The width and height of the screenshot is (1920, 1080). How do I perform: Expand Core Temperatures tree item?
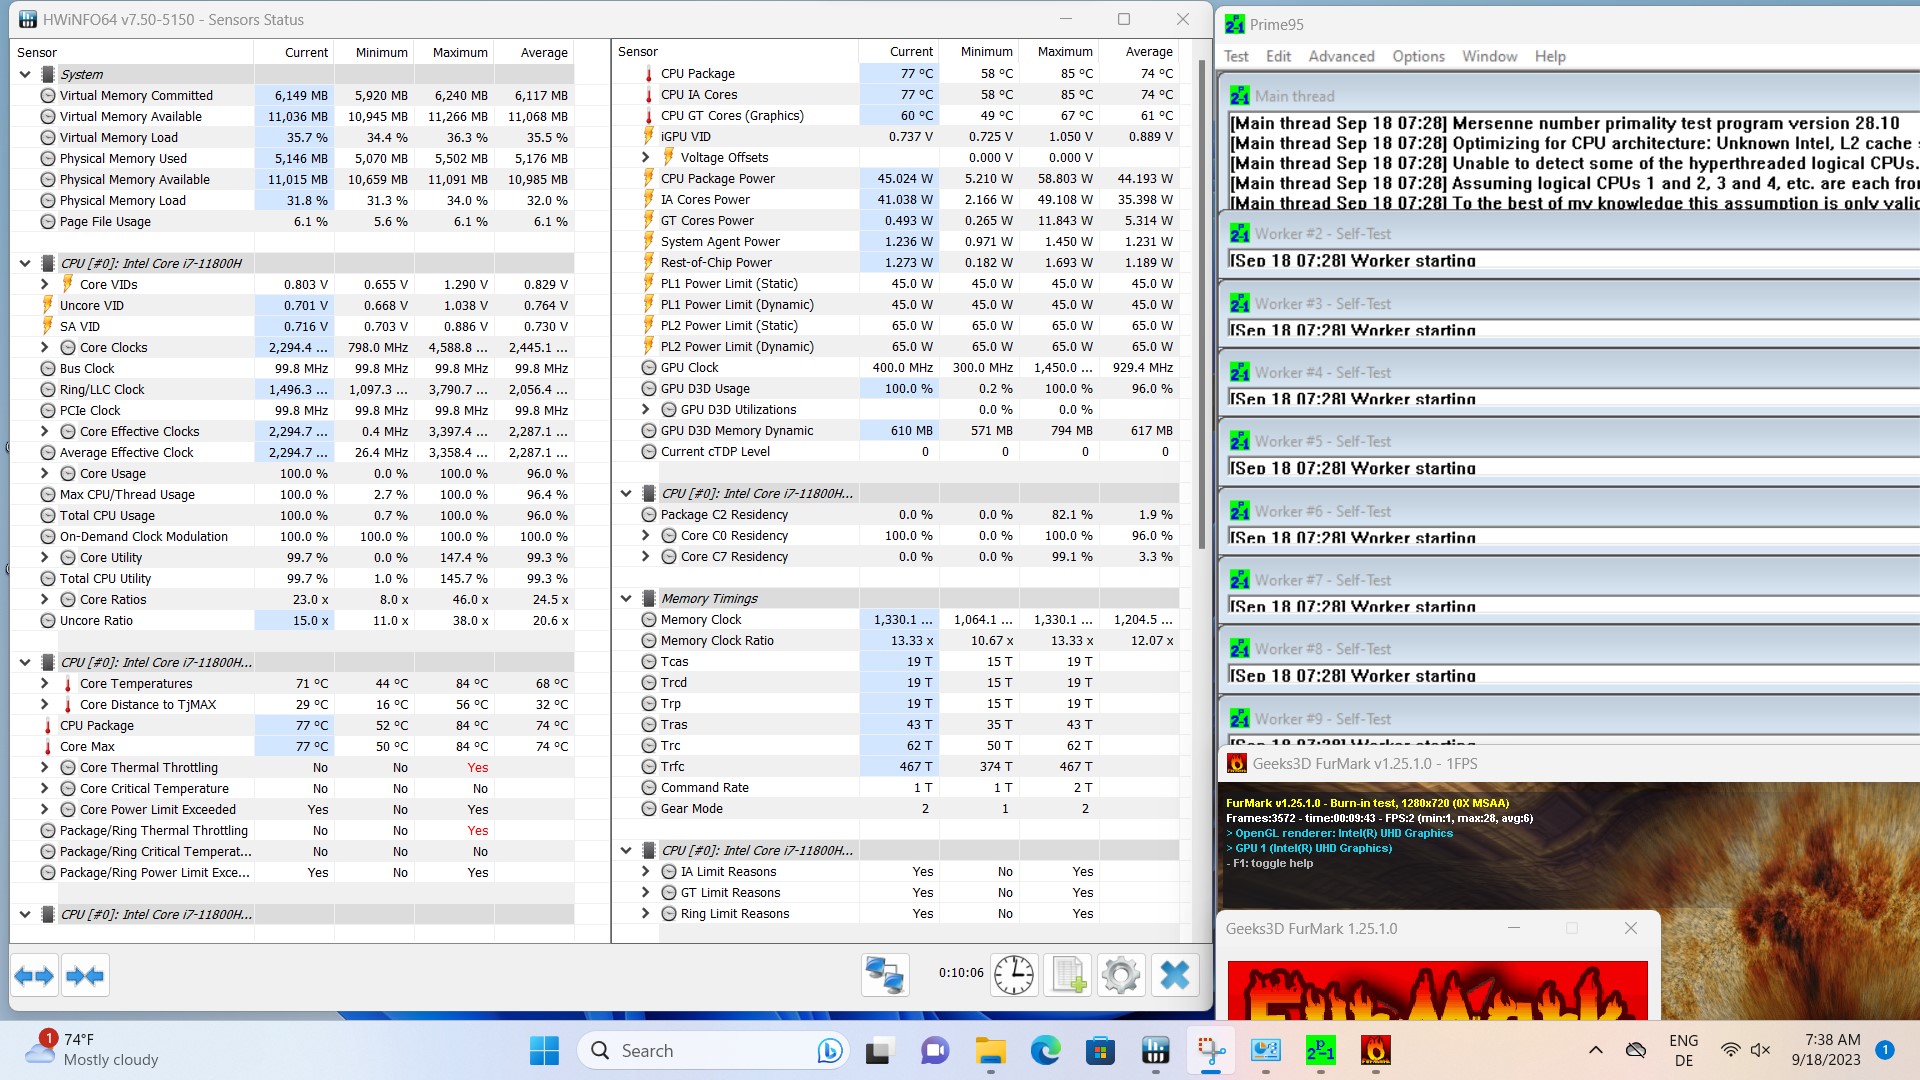point(45,683)
